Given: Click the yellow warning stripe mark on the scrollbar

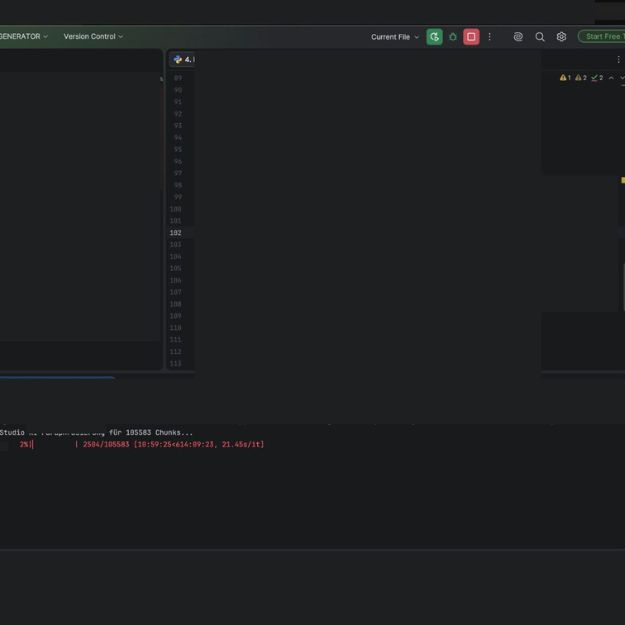Looking at the screenshot, I should click(623, 181).
